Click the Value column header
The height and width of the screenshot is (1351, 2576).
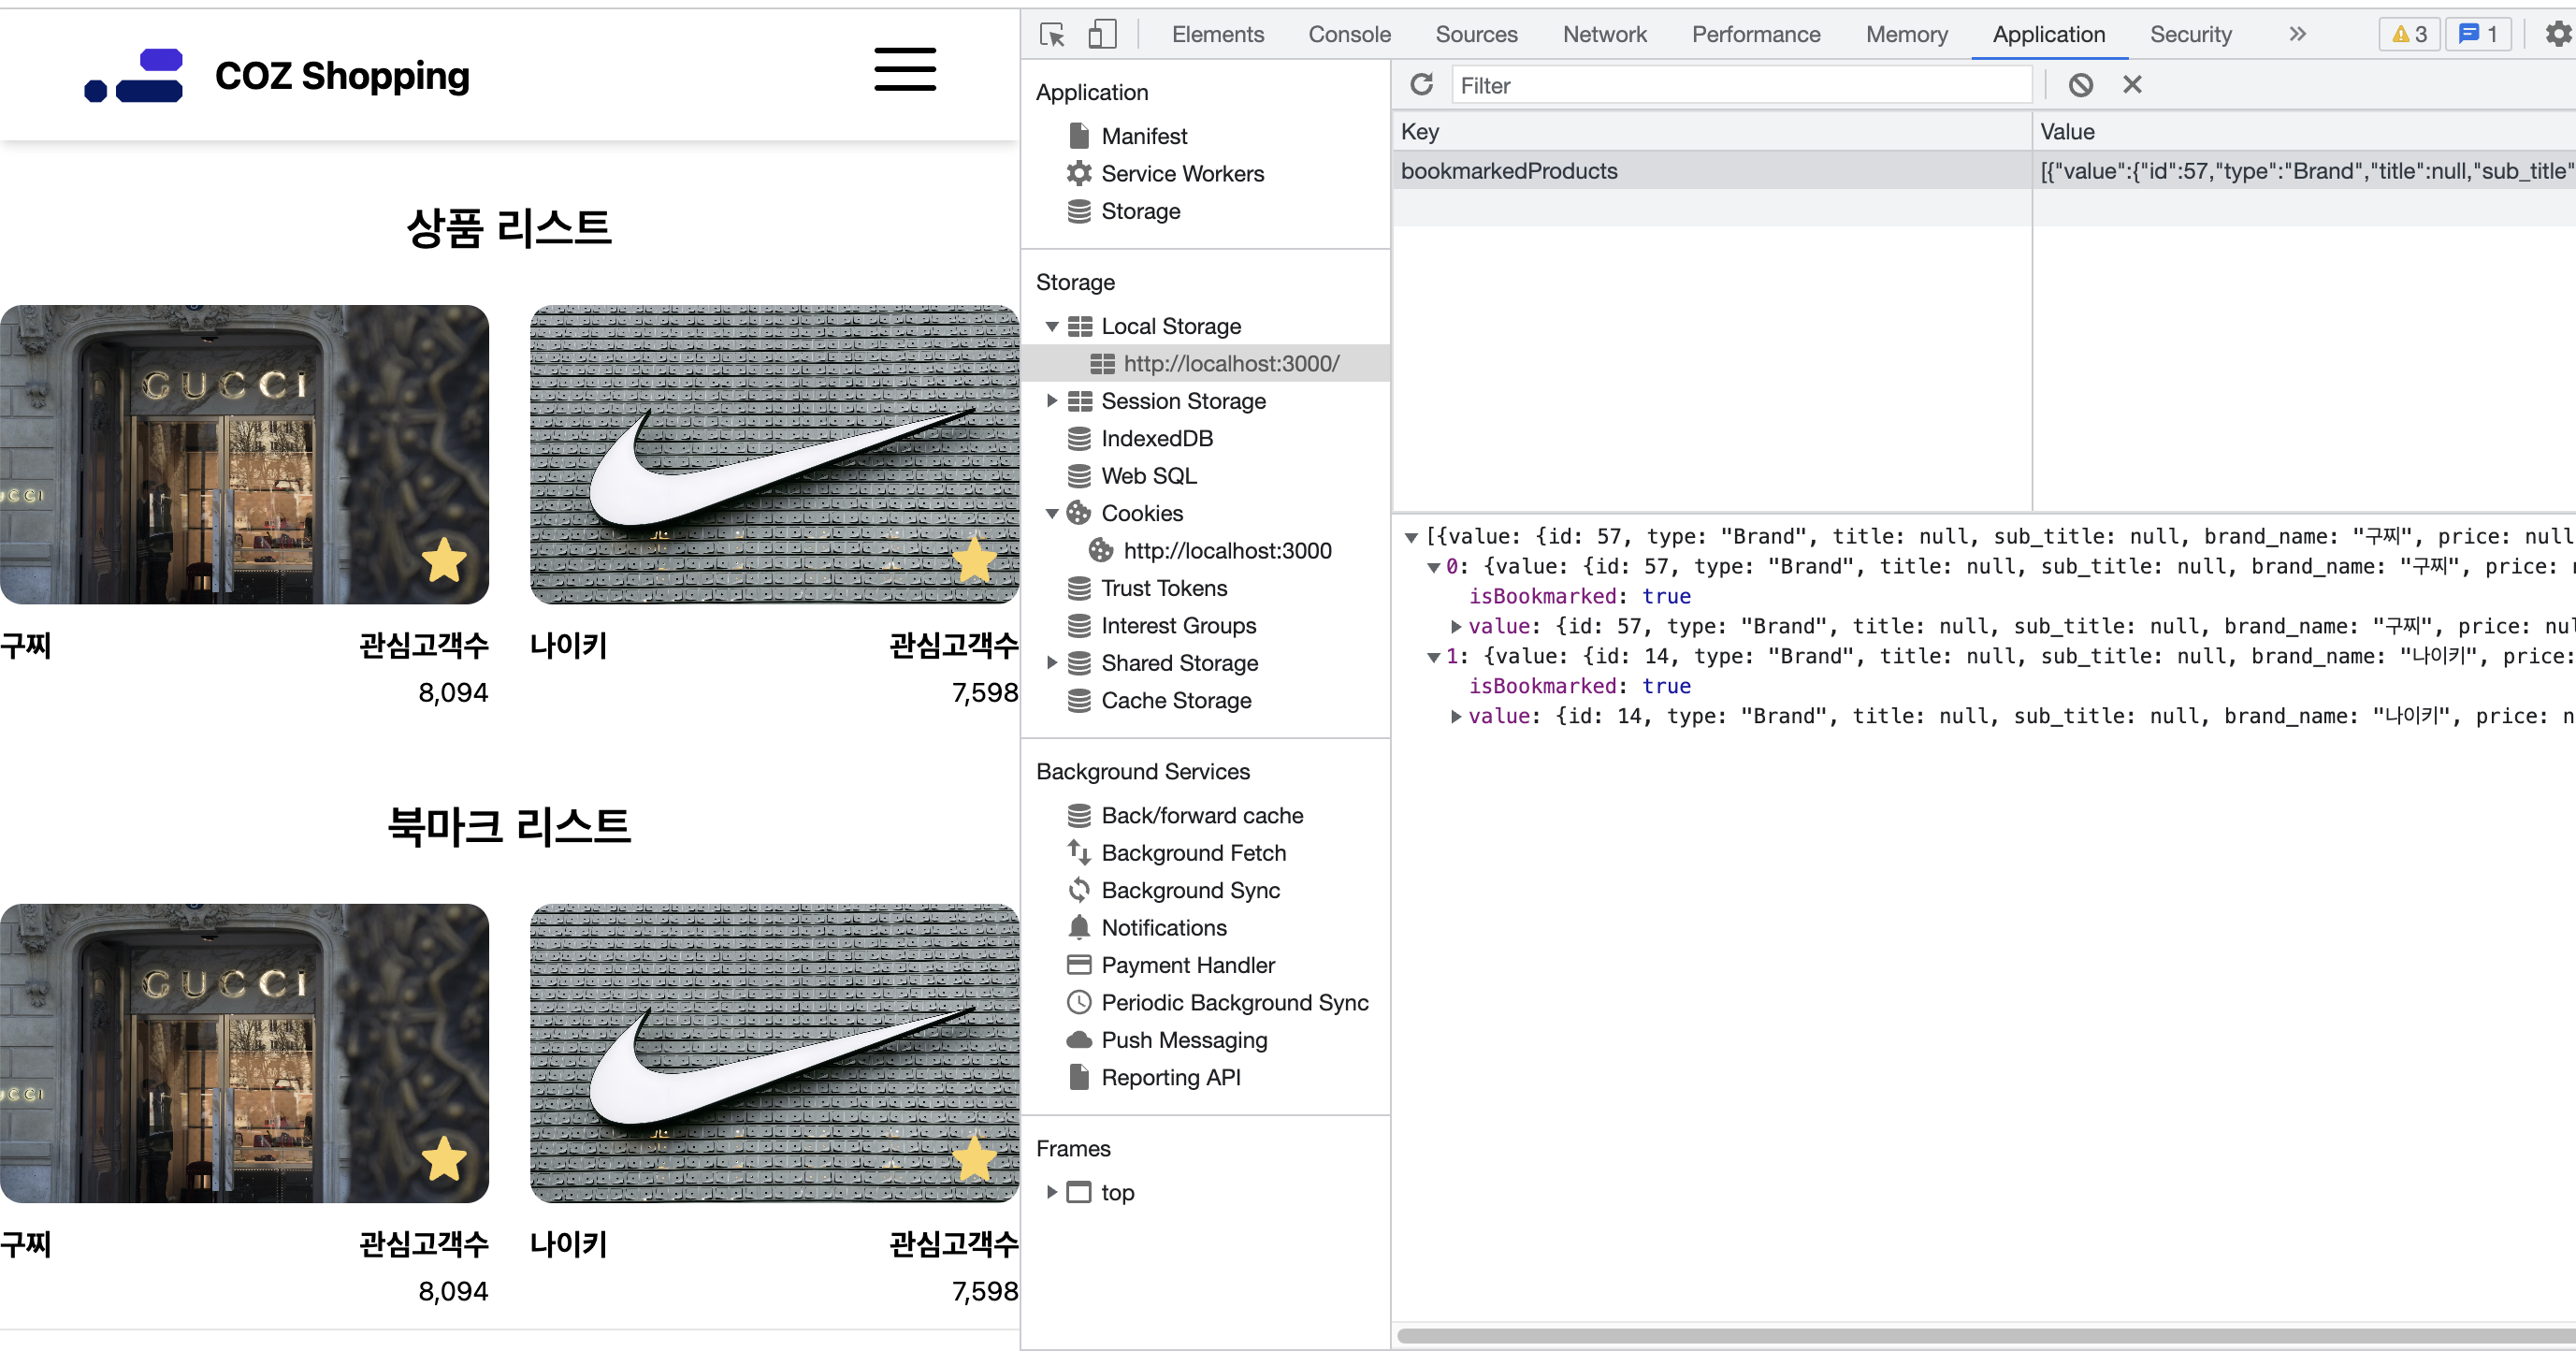coord(2304,132)
